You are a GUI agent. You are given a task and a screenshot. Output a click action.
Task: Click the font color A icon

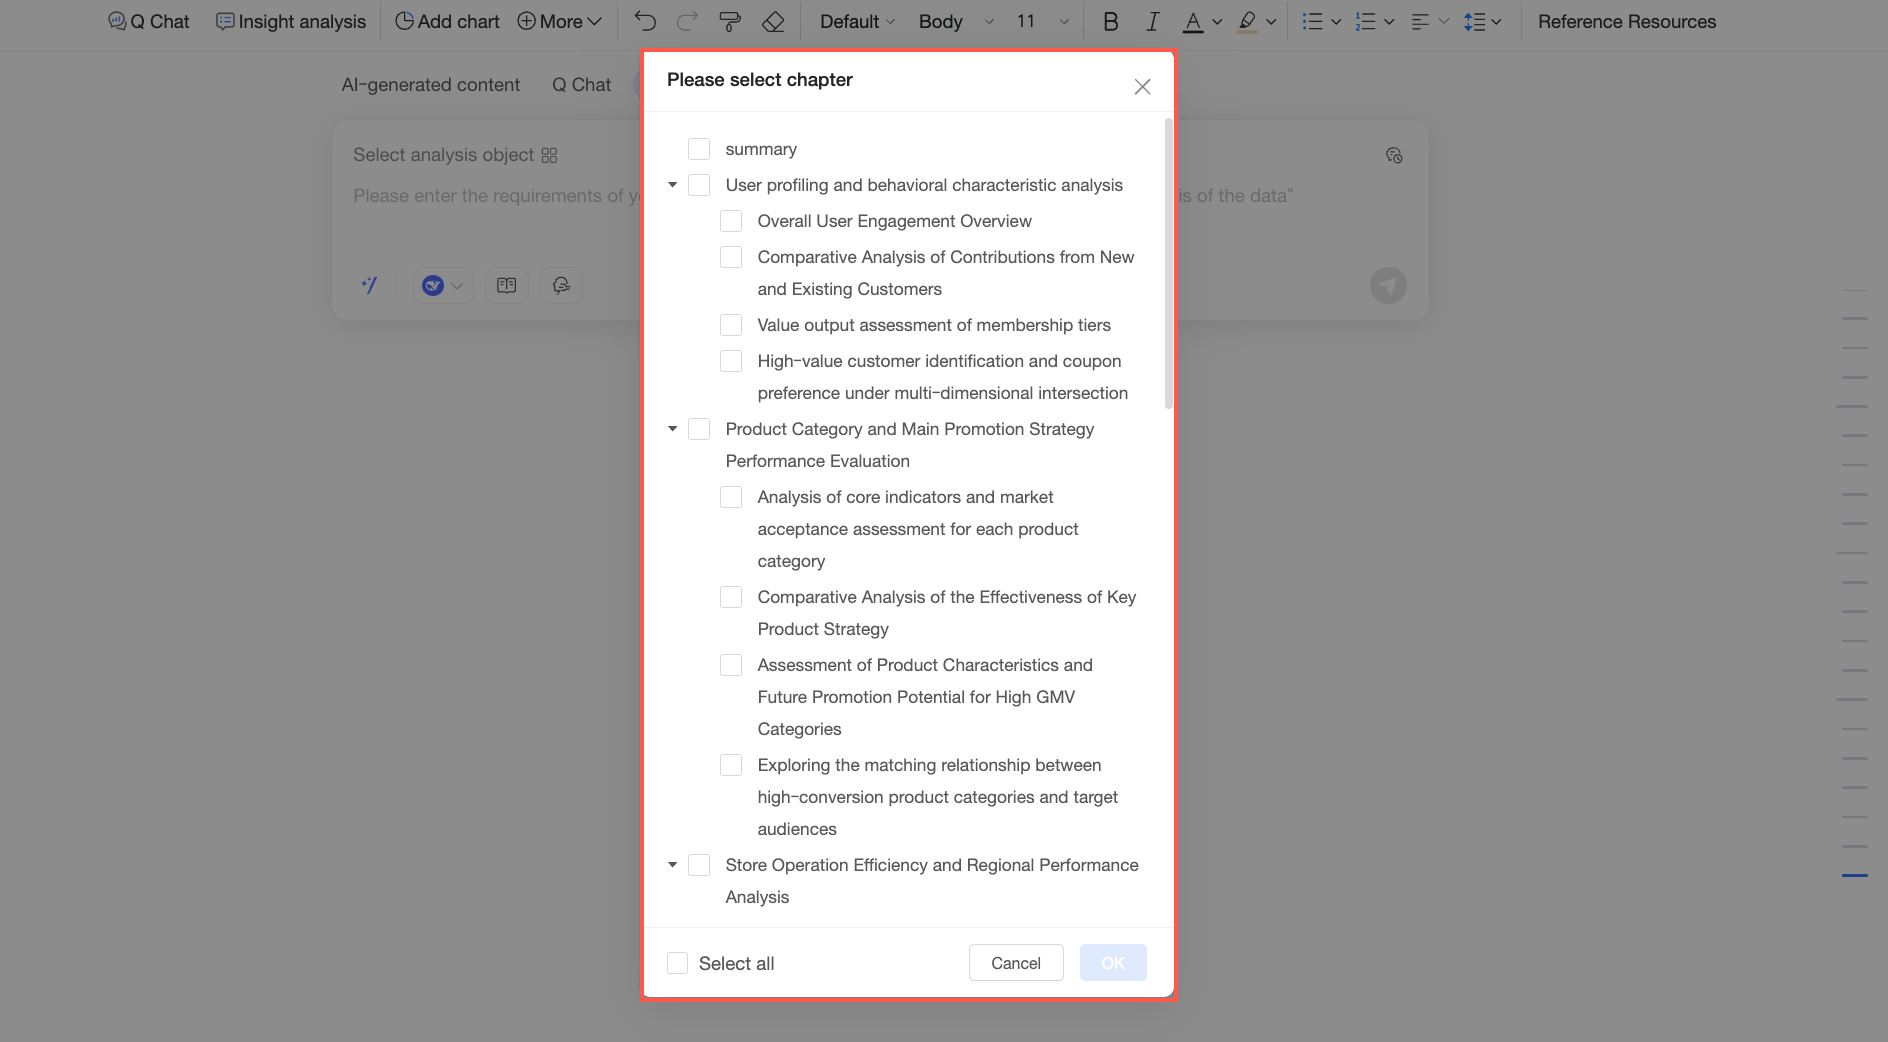(x=1193, y=22)
